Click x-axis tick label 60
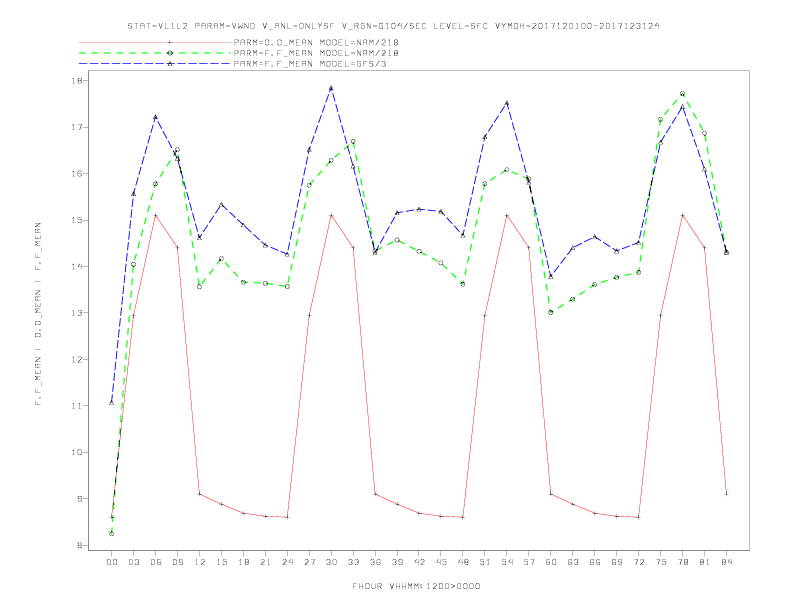Screen dimensions: 792x612 551,562
